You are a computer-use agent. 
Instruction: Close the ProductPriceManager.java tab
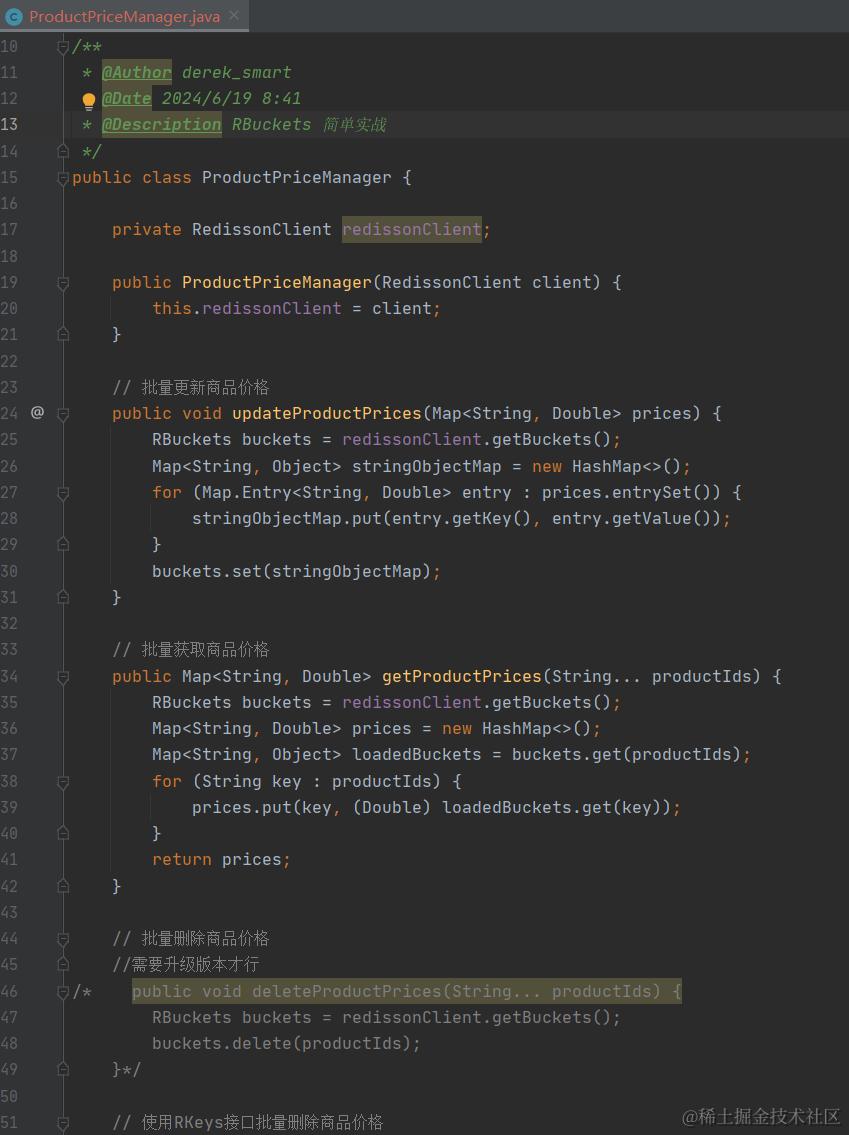[235, 16]
